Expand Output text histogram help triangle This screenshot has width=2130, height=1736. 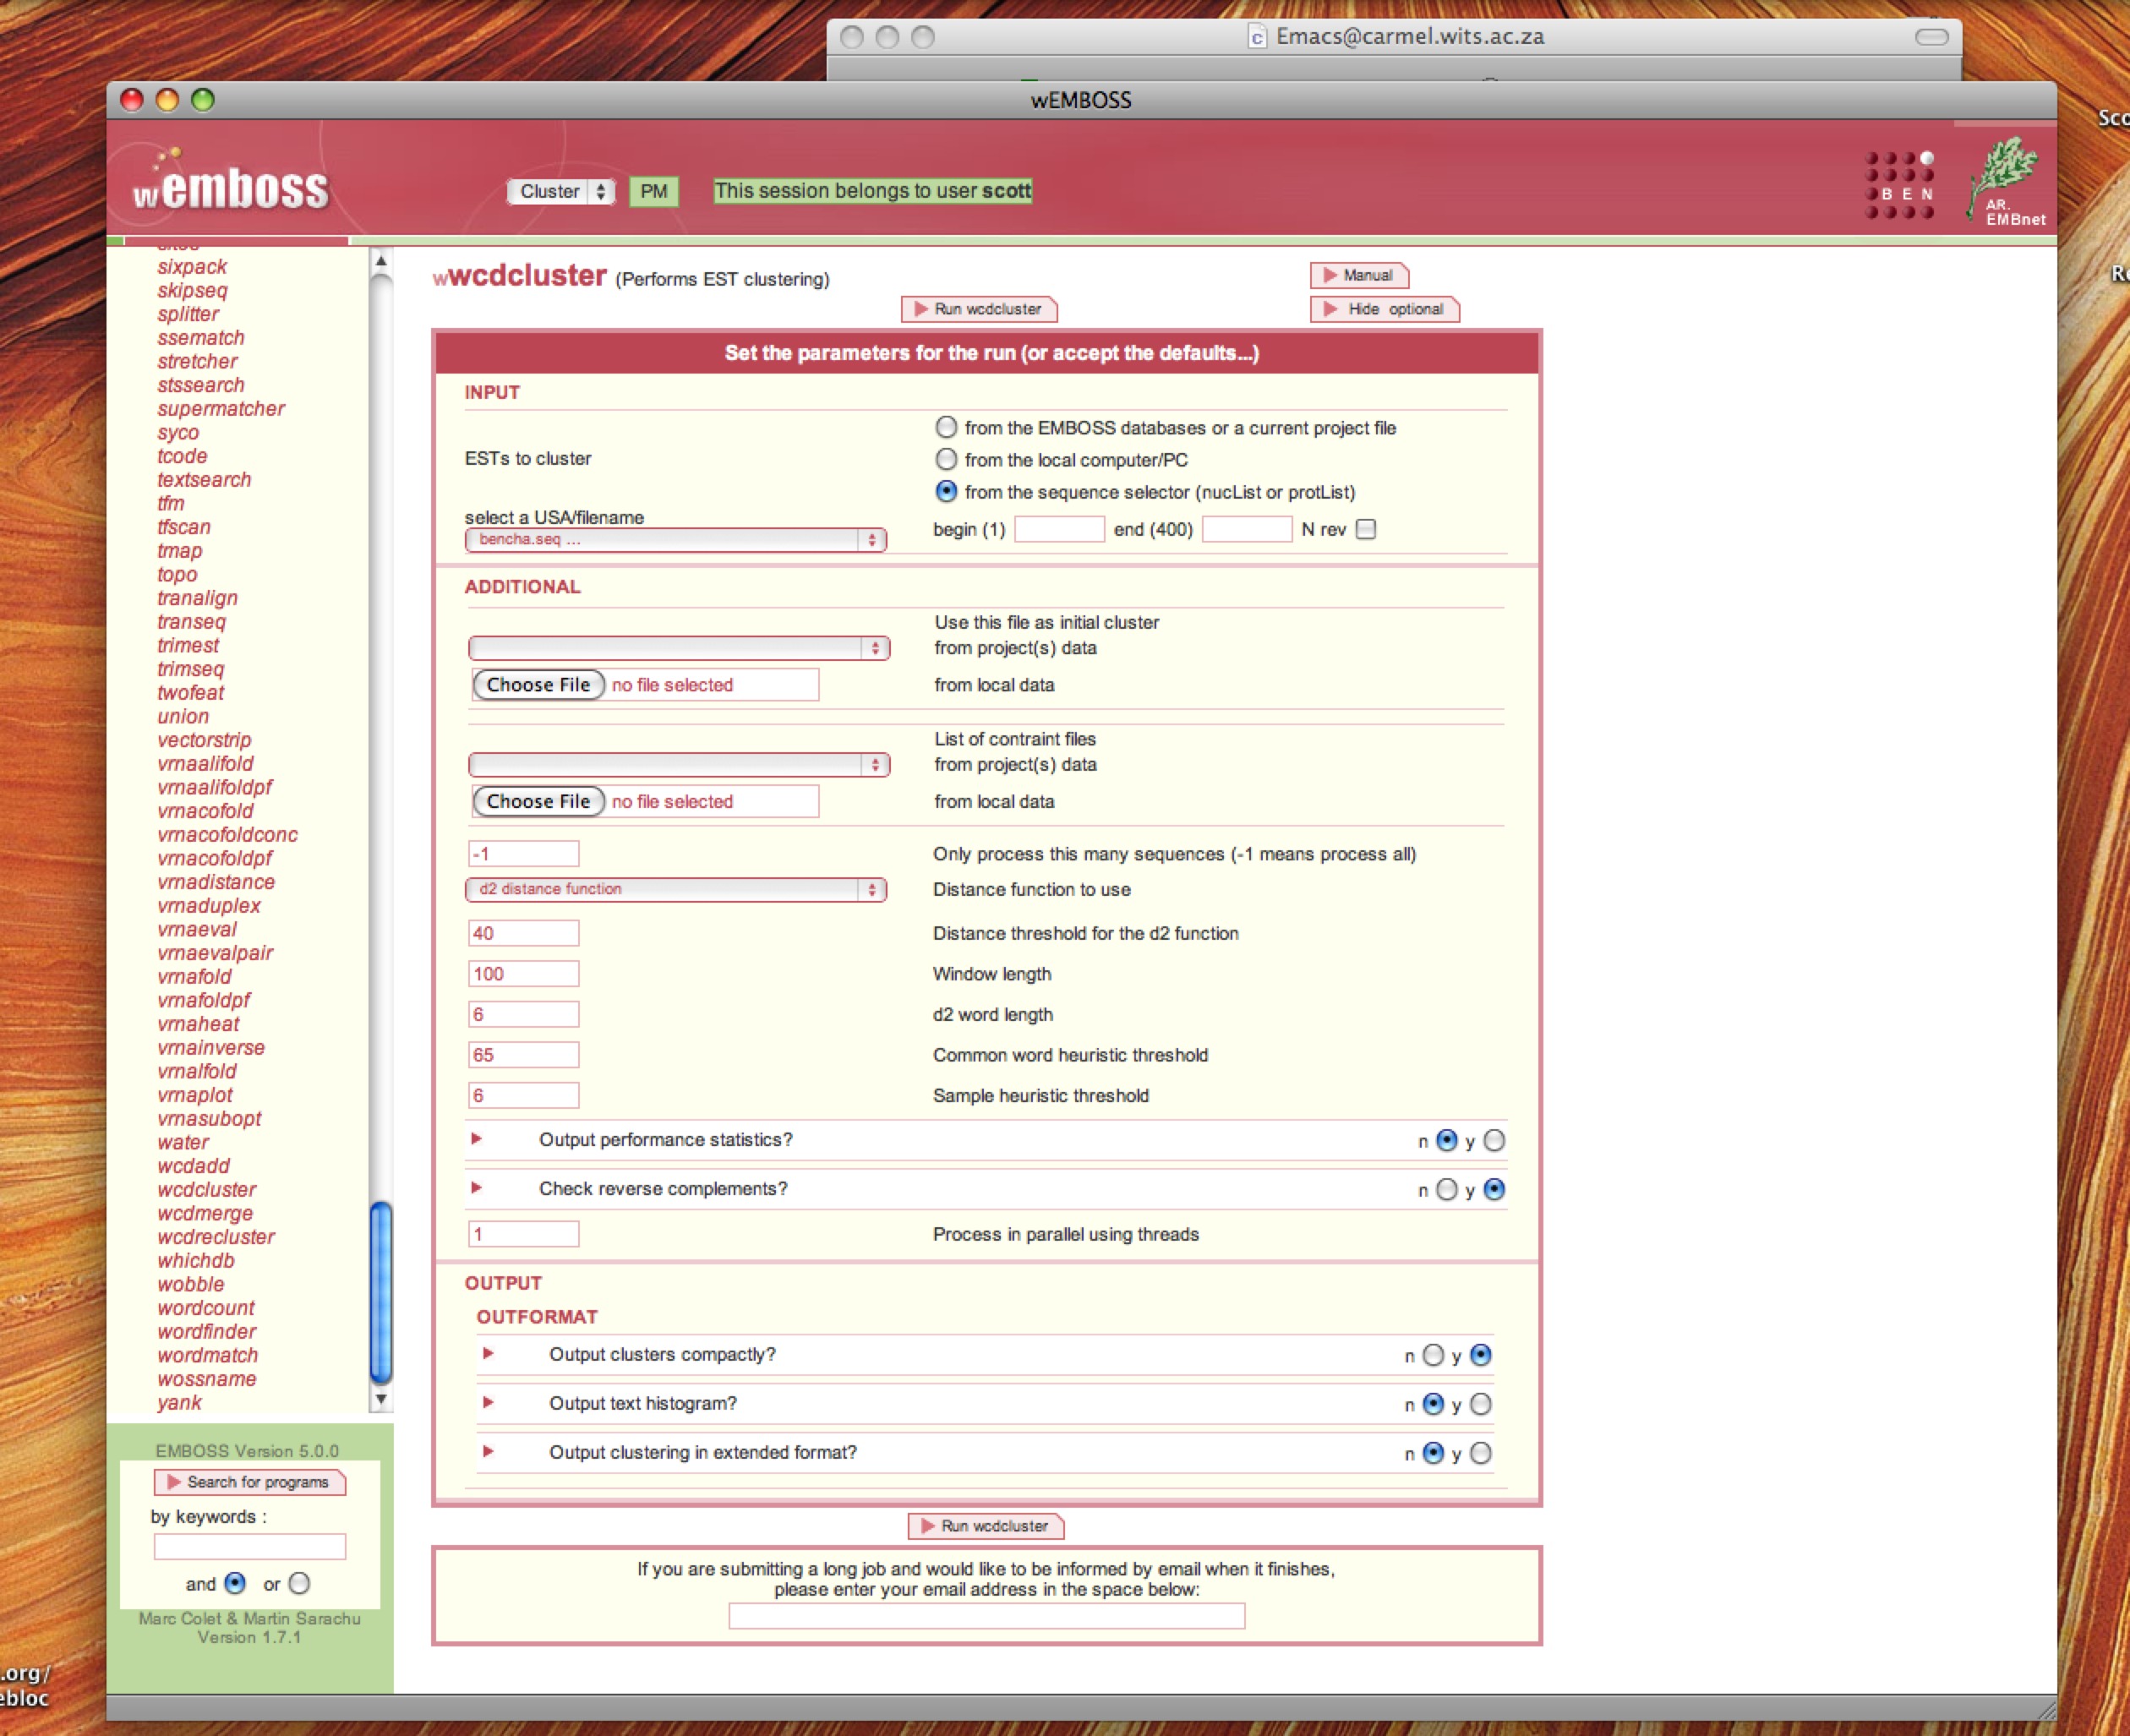tap(488, 1403)
